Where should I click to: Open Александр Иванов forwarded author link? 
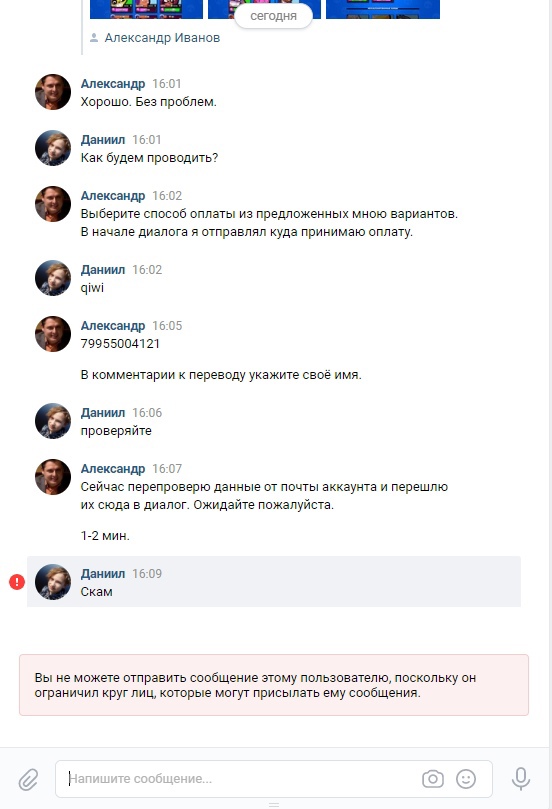(x=162, y=38)
